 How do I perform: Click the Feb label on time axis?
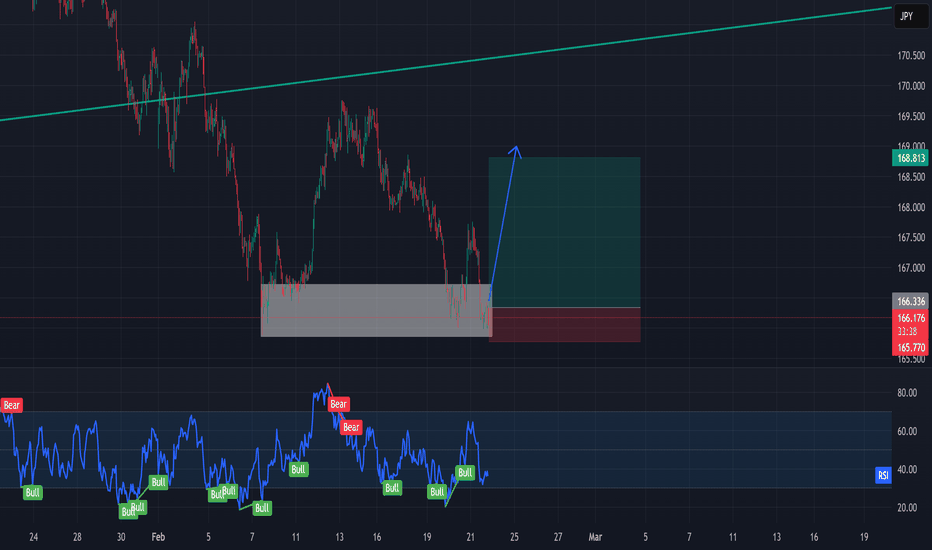click(158, 537)
